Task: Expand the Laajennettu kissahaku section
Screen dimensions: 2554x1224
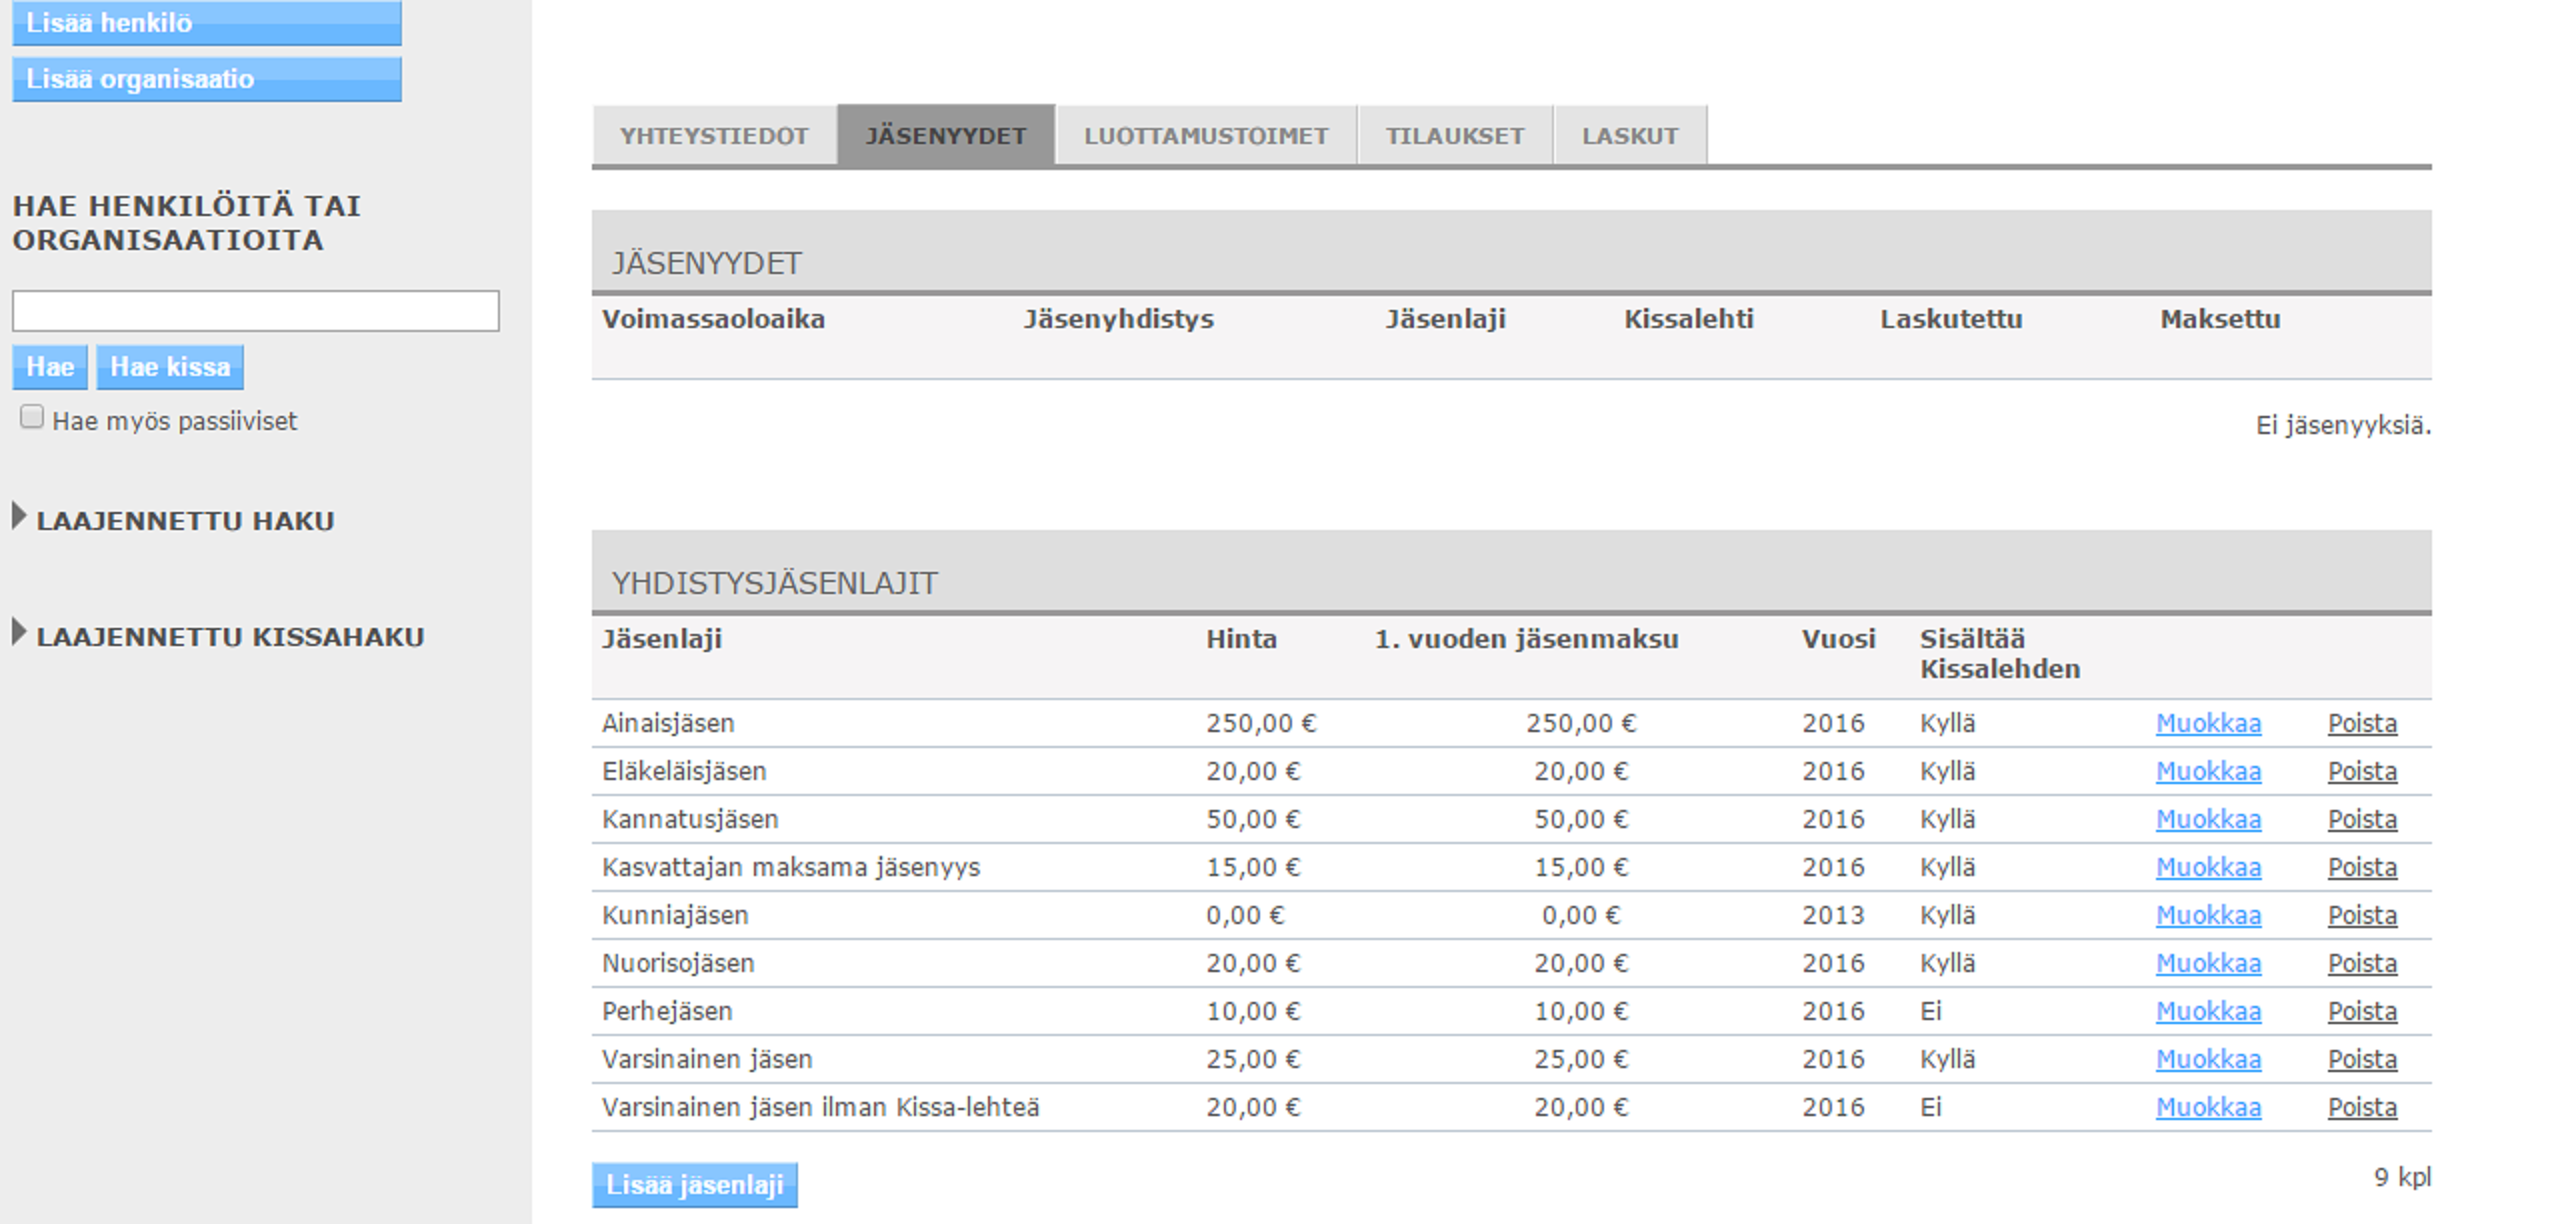Action: pyautogui.click(x=219, y=636)
